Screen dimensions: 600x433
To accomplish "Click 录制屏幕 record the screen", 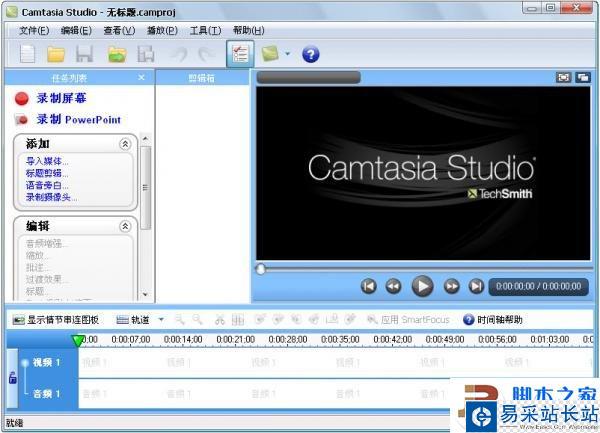I will 61,98.
